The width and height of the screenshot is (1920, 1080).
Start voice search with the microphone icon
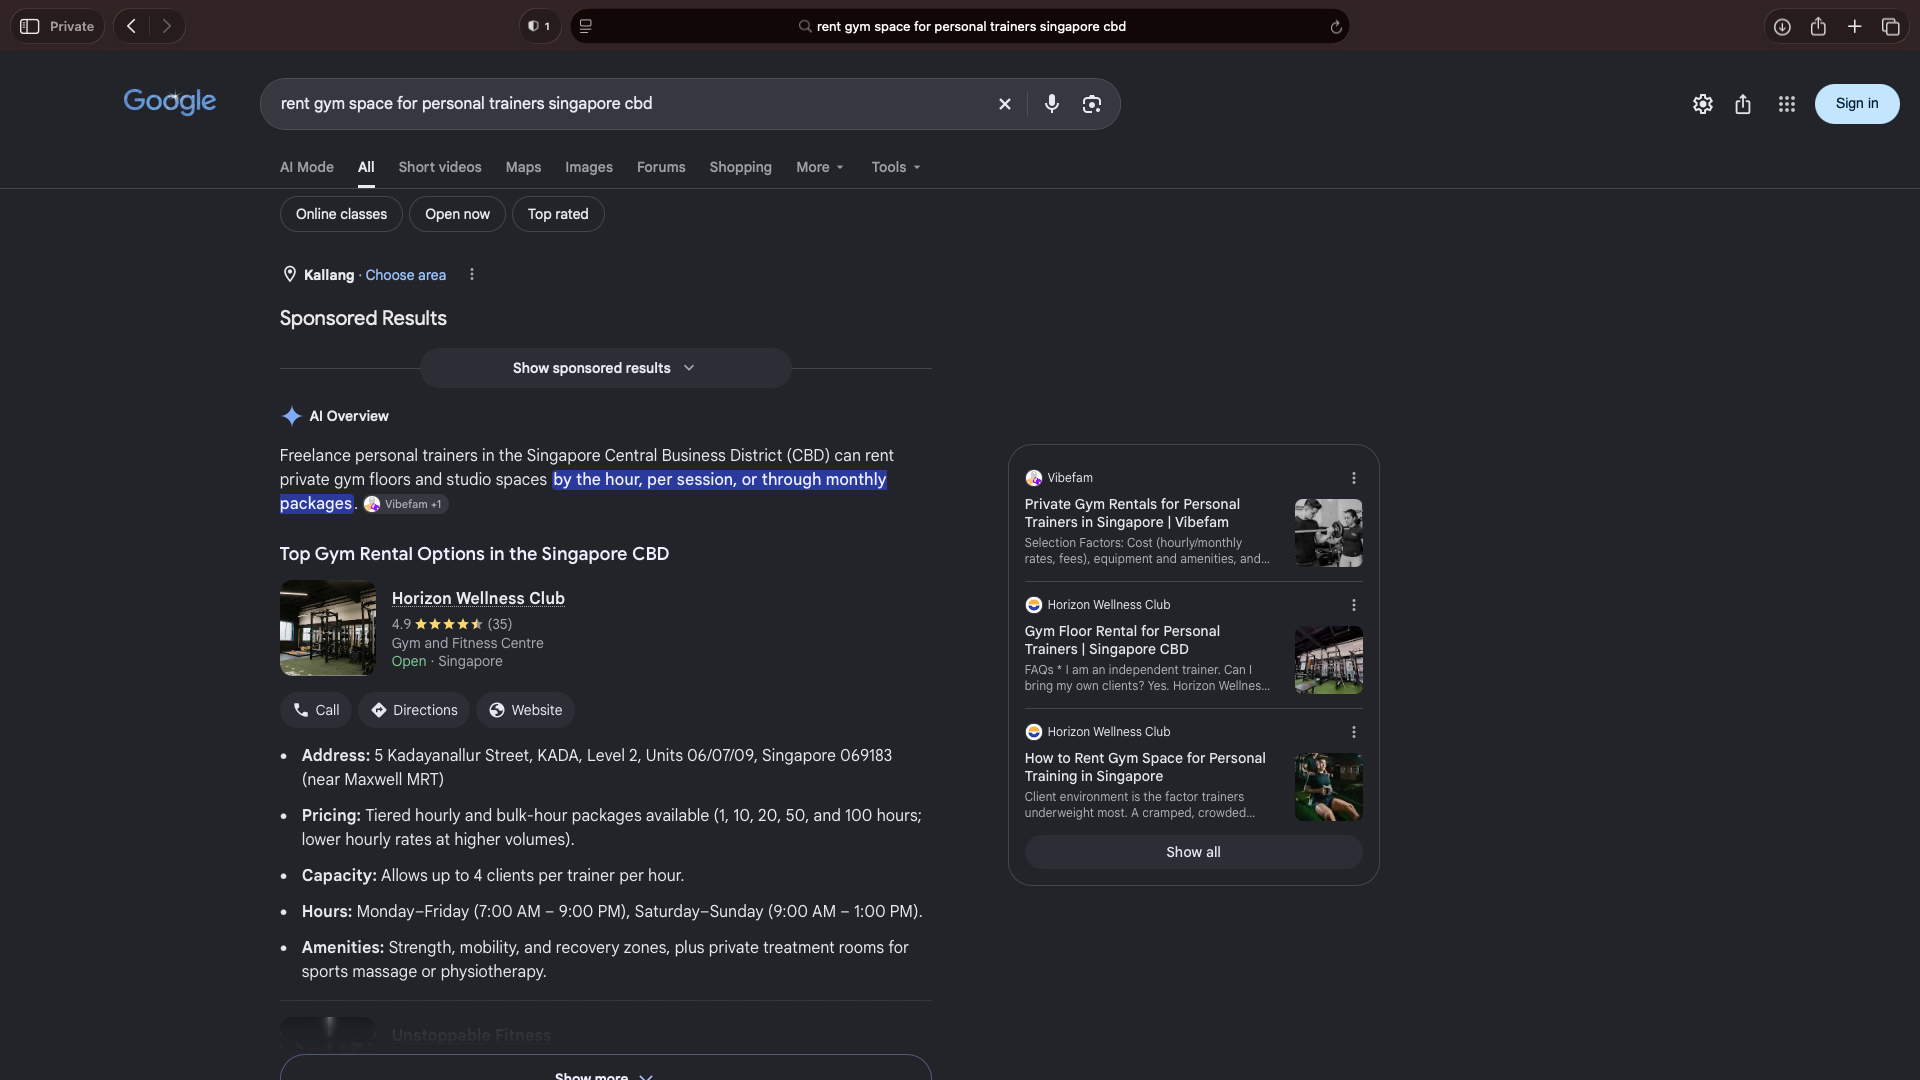[x=1051, y=104]
